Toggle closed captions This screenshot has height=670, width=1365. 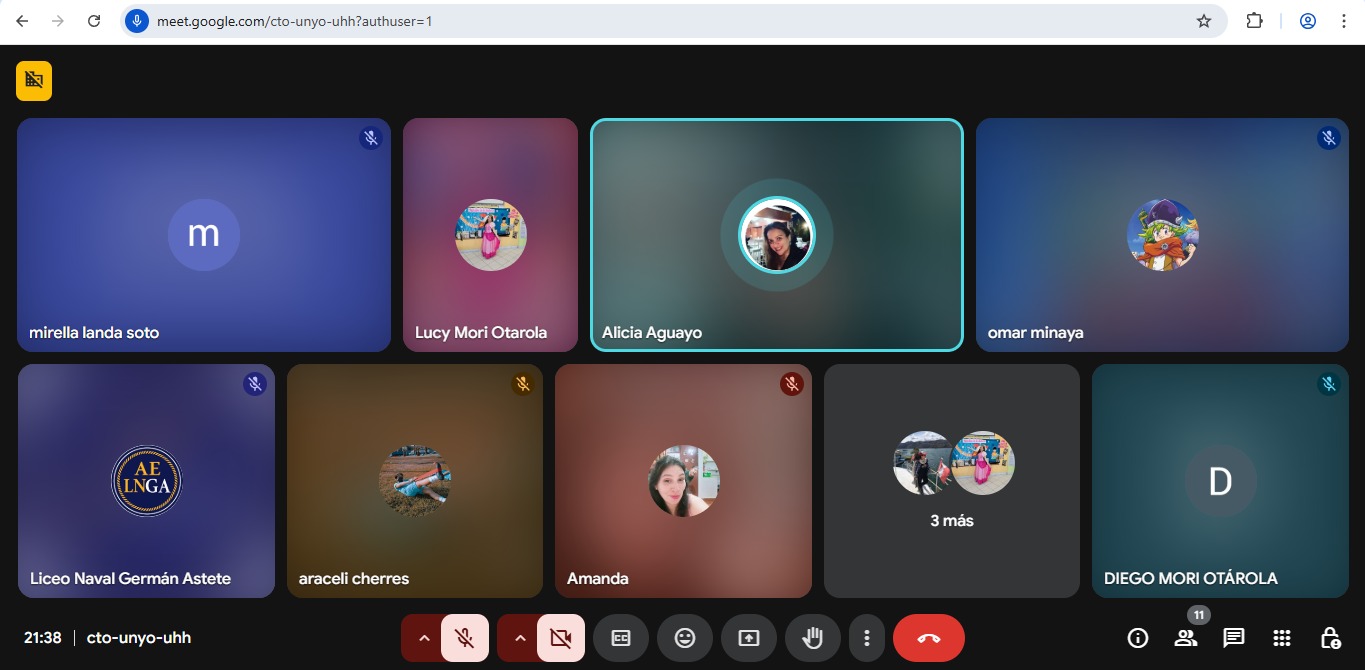621,638
